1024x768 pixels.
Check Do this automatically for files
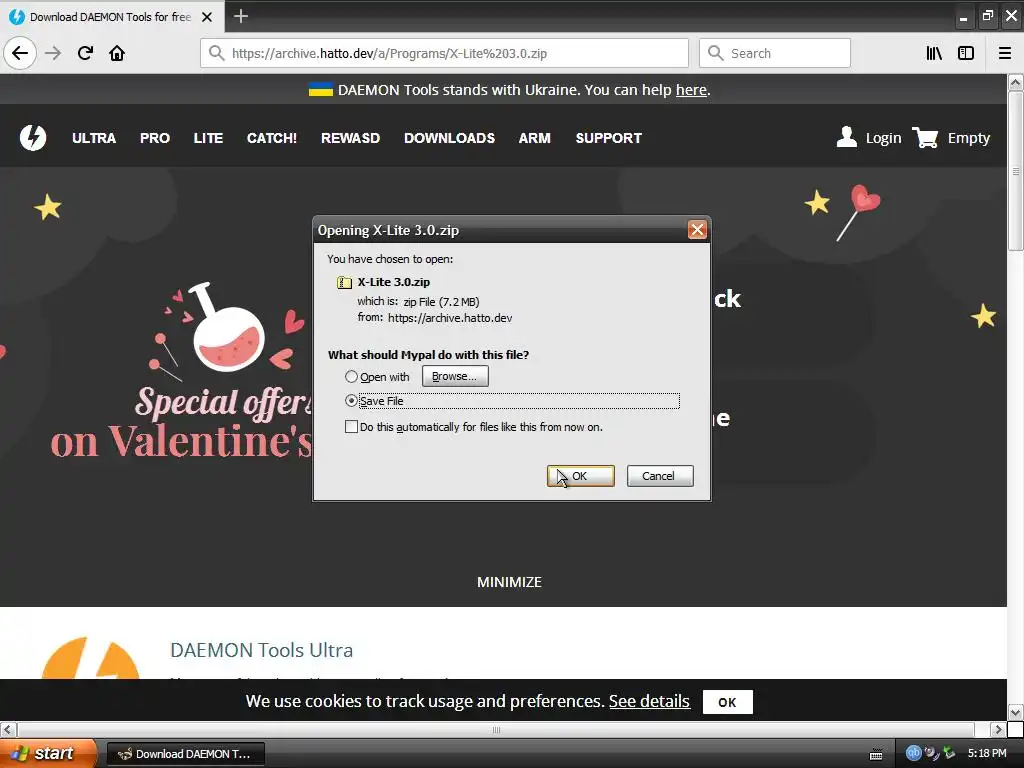click(x=351, y=426)
